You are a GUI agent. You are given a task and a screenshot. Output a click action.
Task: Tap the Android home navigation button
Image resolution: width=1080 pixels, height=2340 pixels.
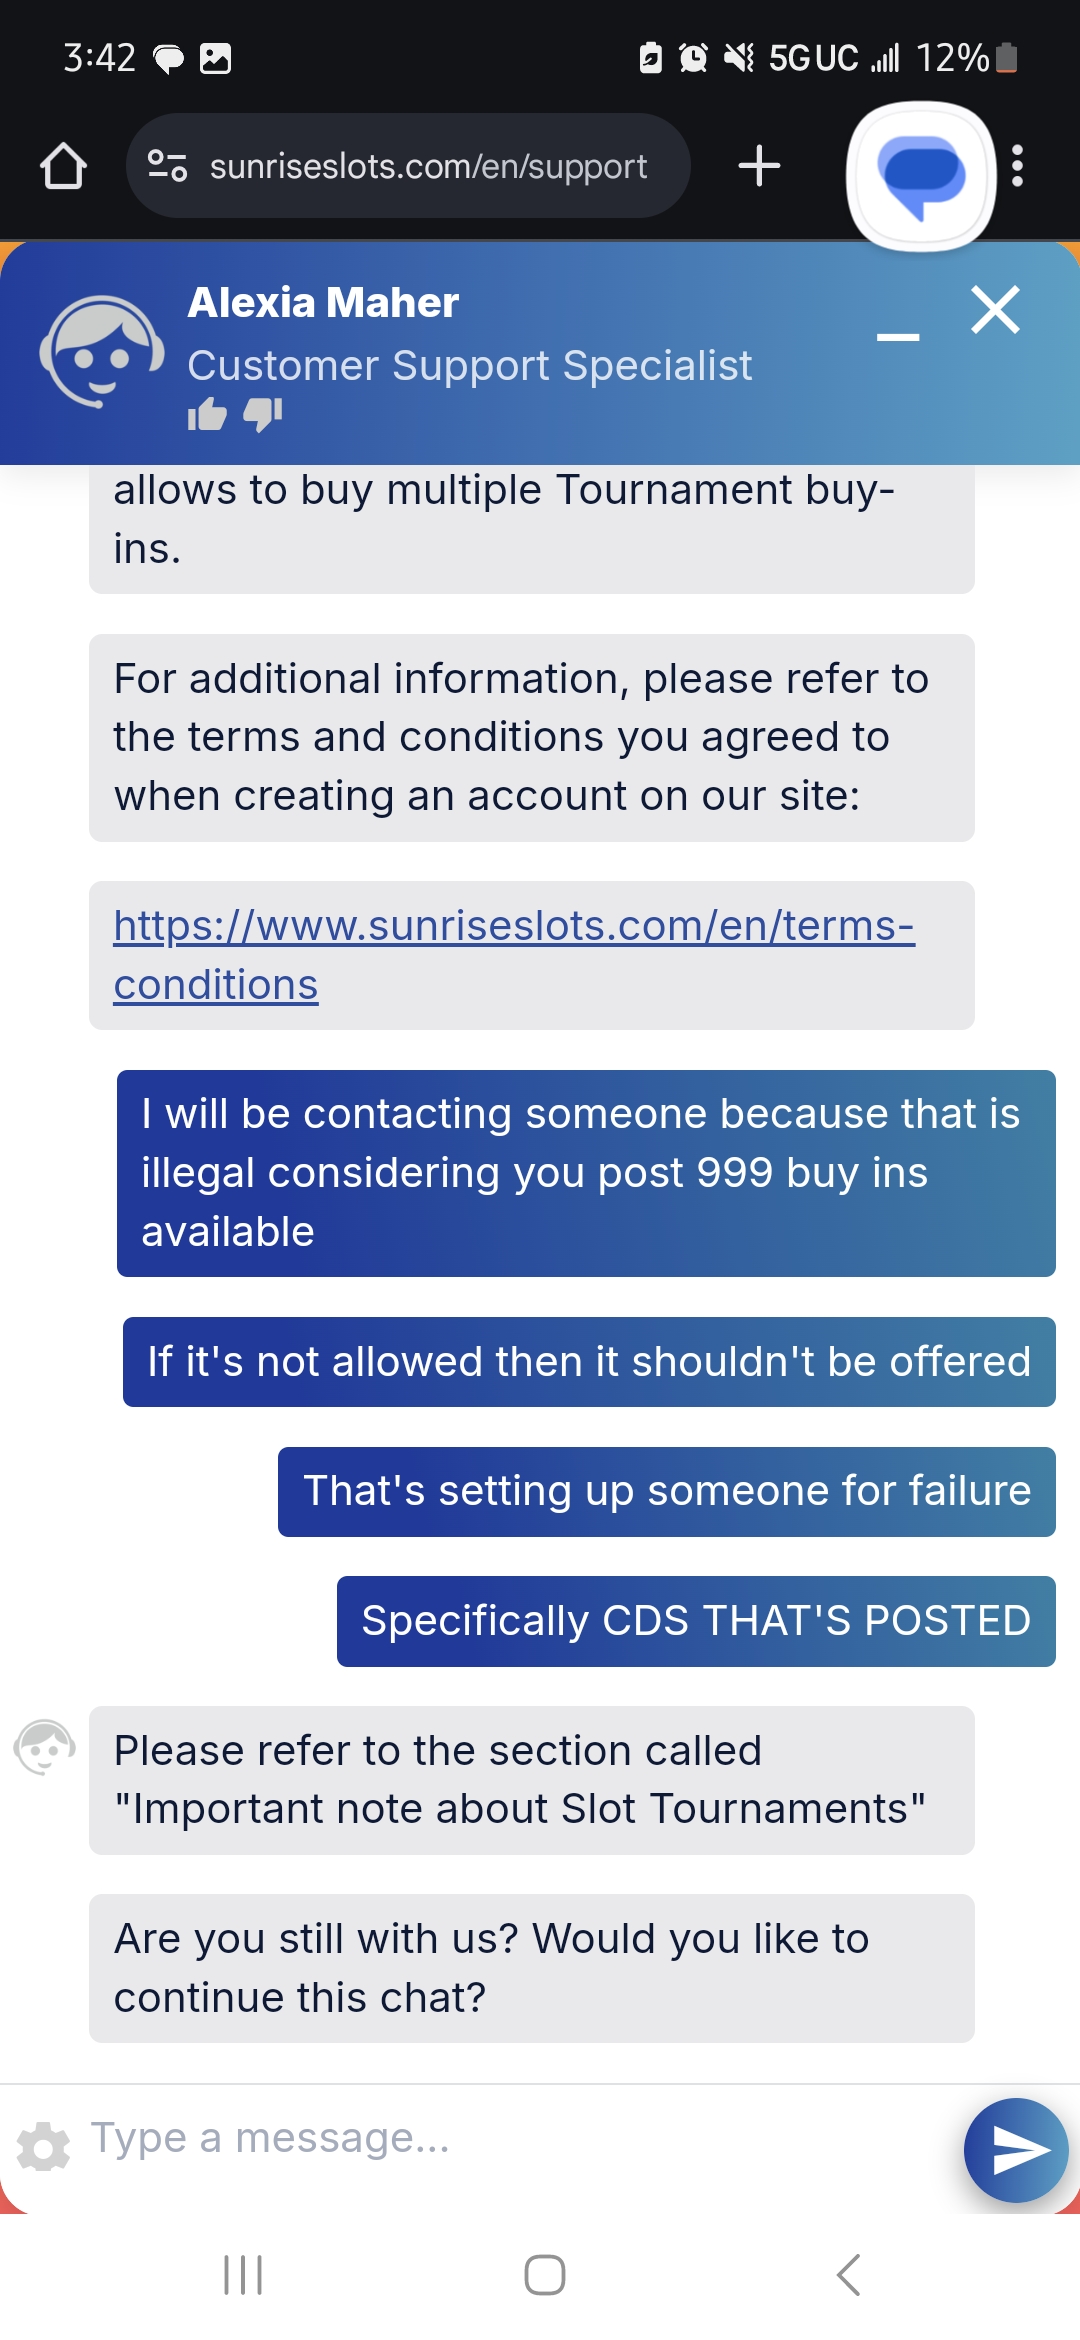pos(545,2275)
